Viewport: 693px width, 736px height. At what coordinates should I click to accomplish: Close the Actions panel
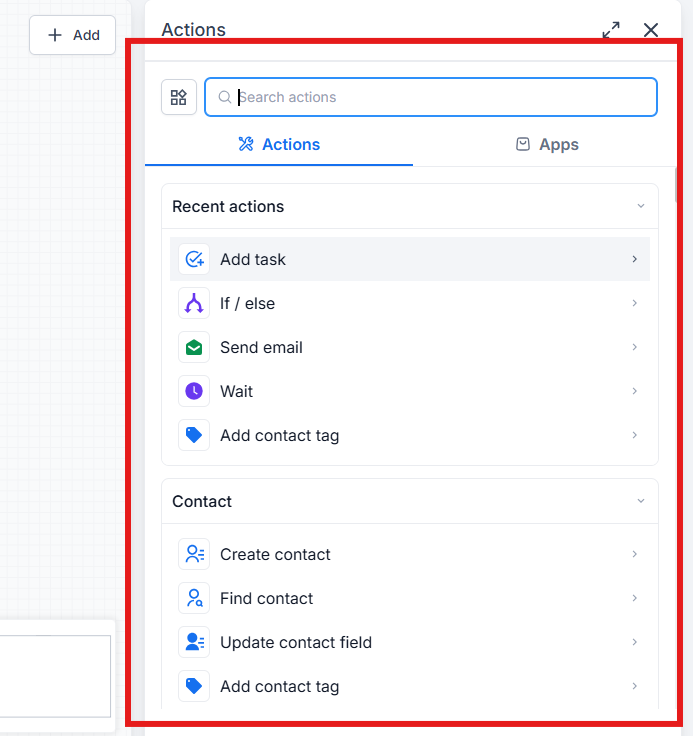(x=651, y=30)
